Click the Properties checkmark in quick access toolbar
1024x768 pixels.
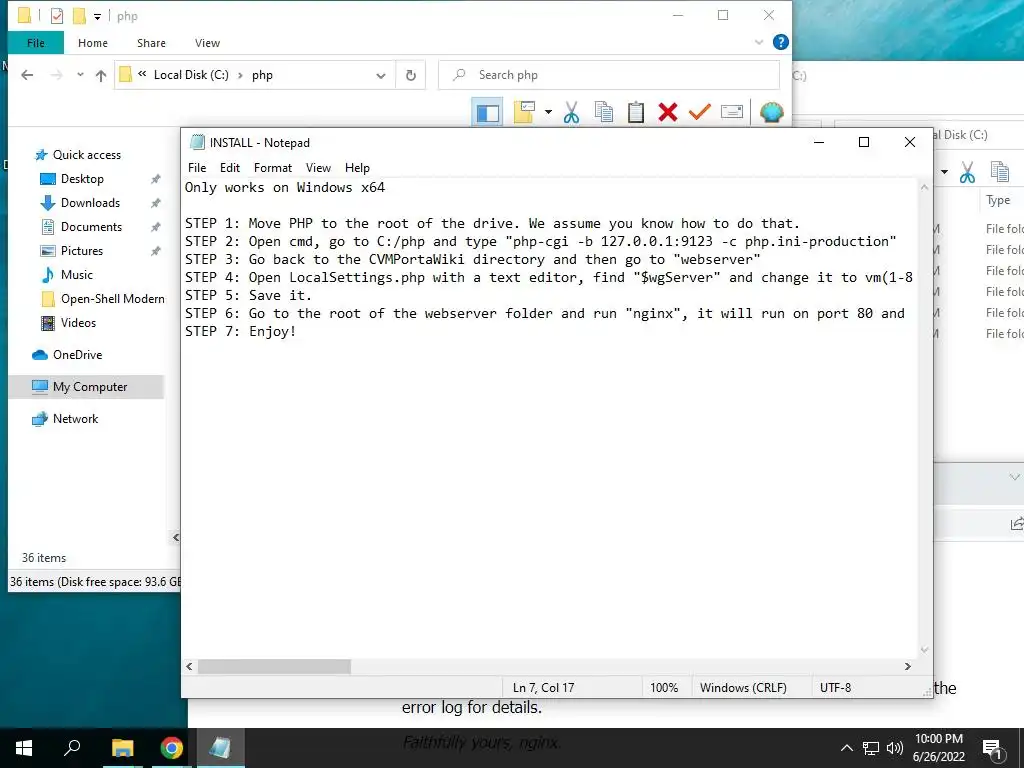pyautogui.click(x=57, y=16)
